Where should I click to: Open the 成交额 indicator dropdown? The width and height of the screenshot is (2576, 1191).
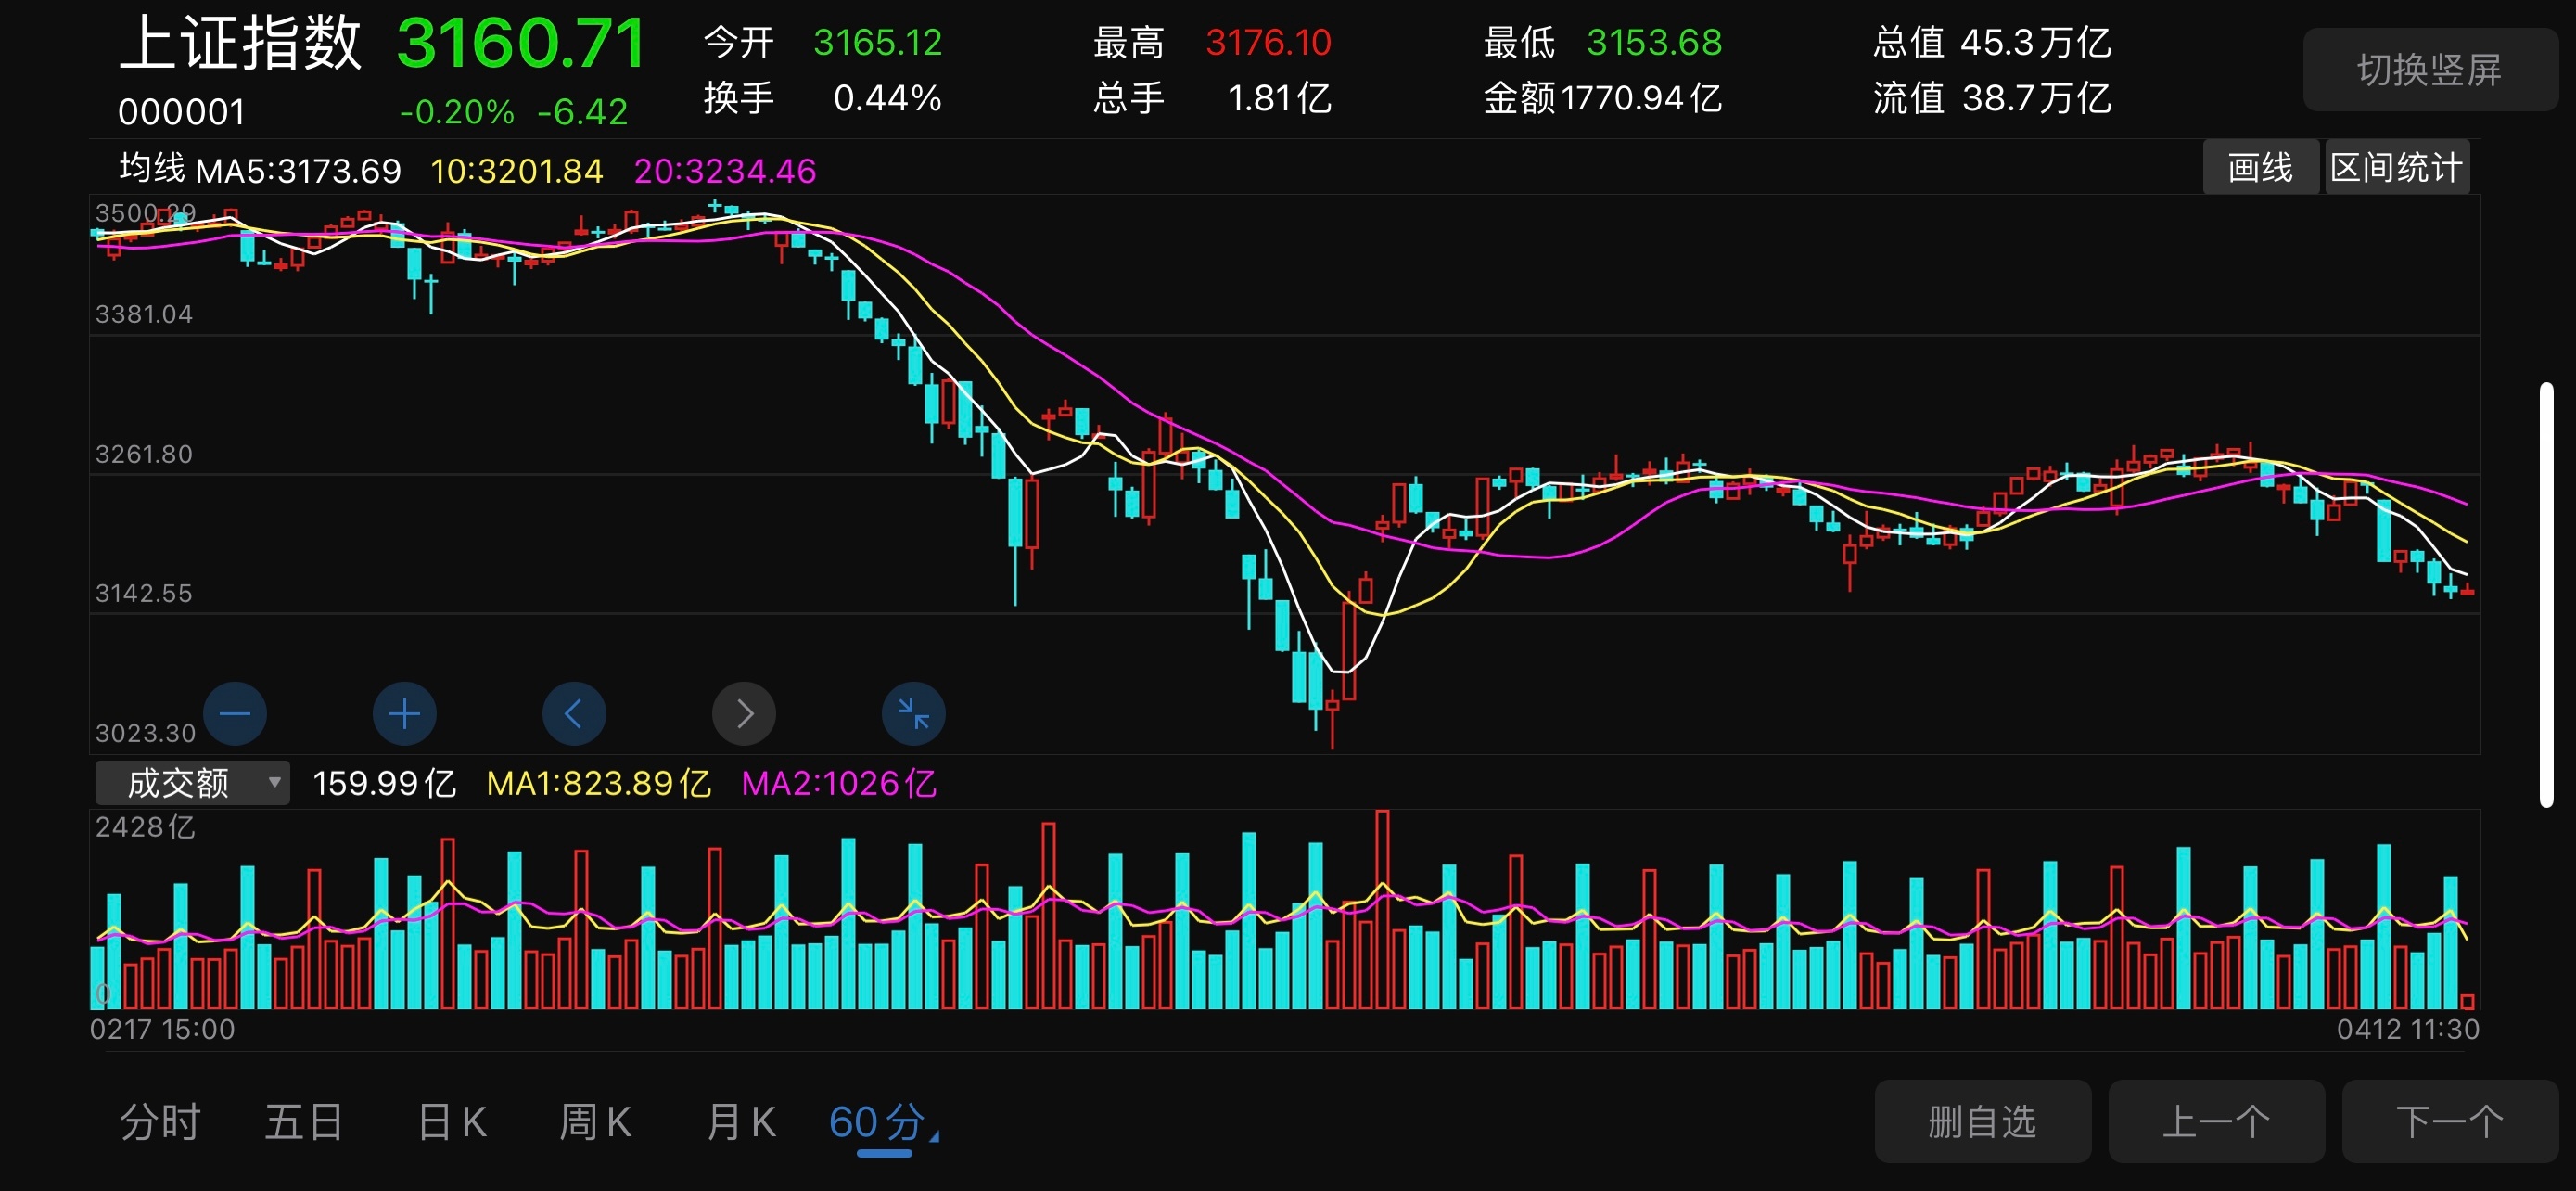point(192,782)
